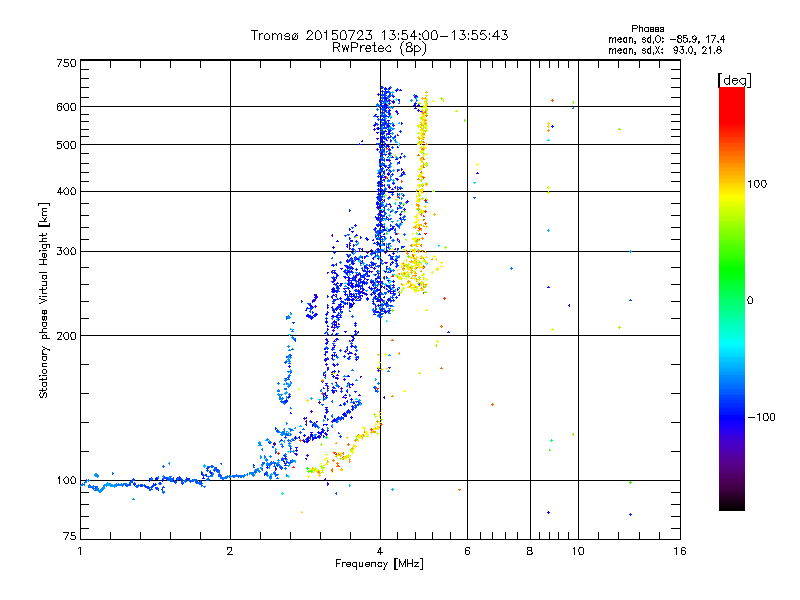Viewport: 800px width, 600px height.
Task: Click the x-axis label 'Frequency [MHz]'
Action: 379,564
